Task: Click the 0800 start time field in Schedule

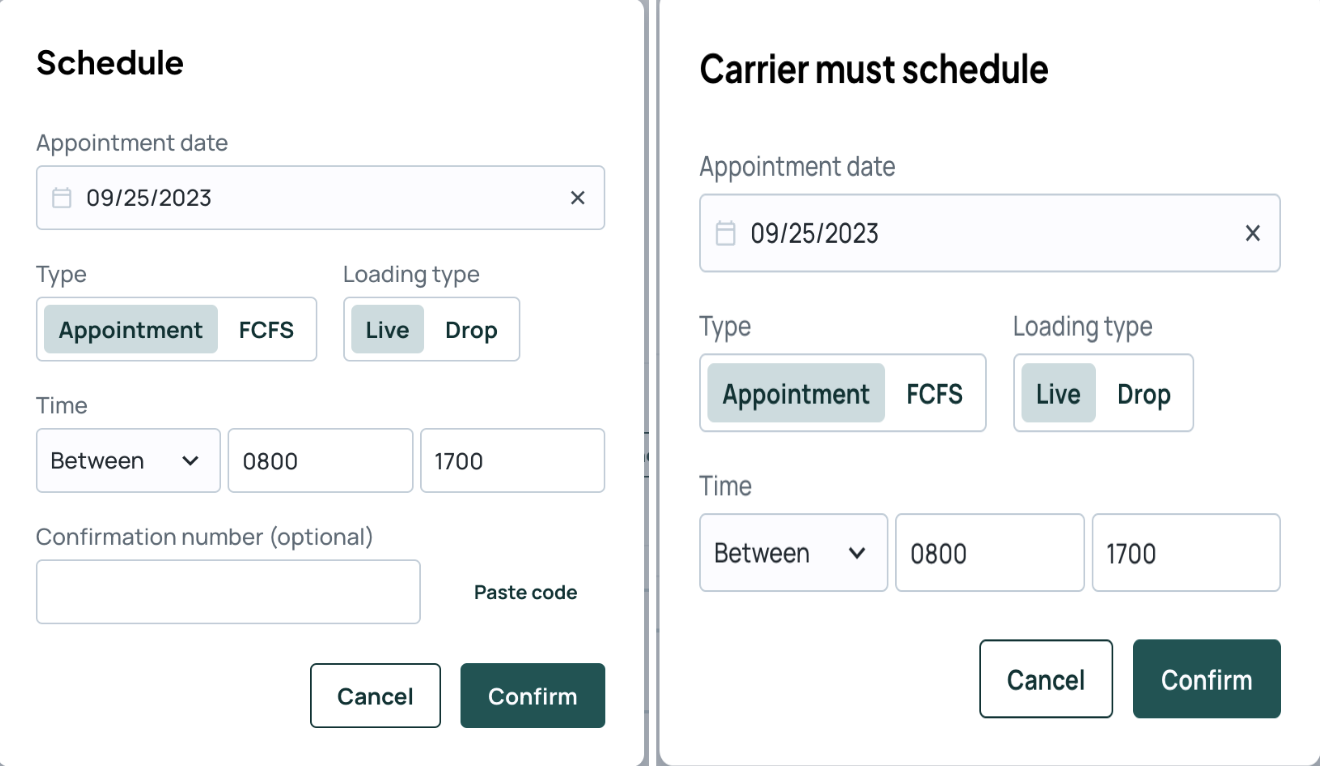Action: tap(320, 461)
